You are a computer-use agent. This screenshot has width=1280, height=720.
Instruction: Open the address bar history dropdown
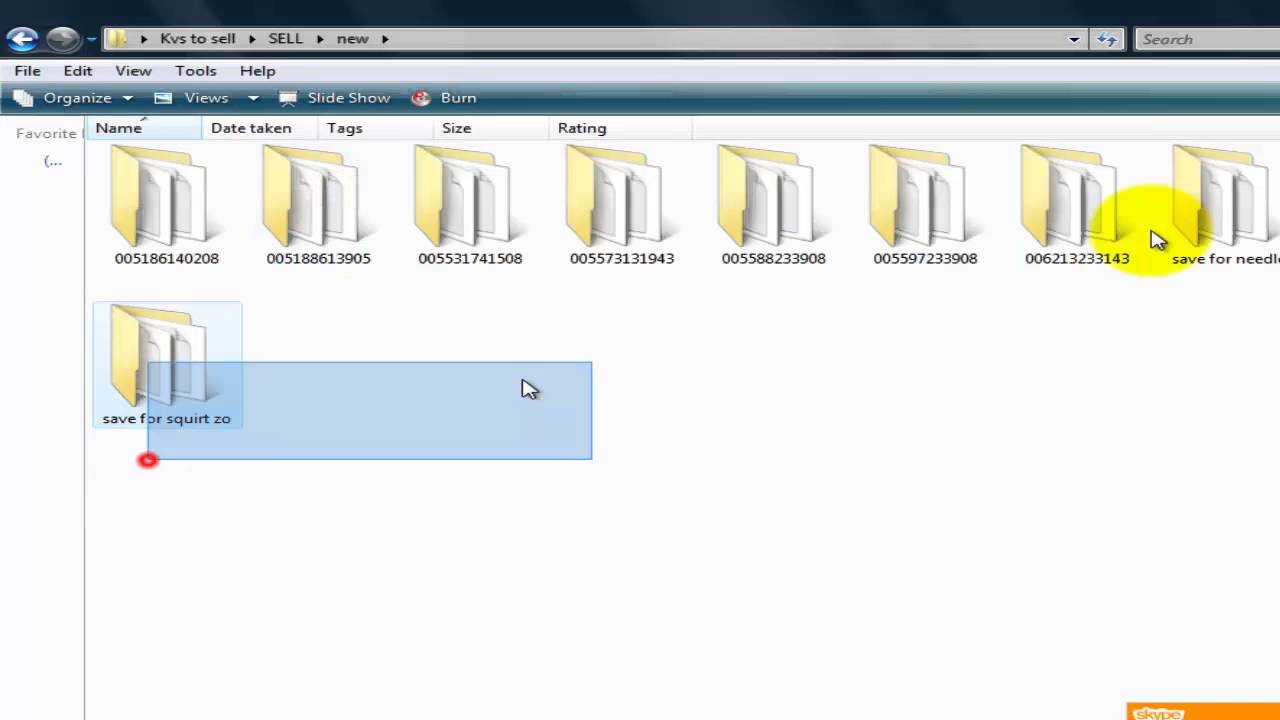[1074, 39]
